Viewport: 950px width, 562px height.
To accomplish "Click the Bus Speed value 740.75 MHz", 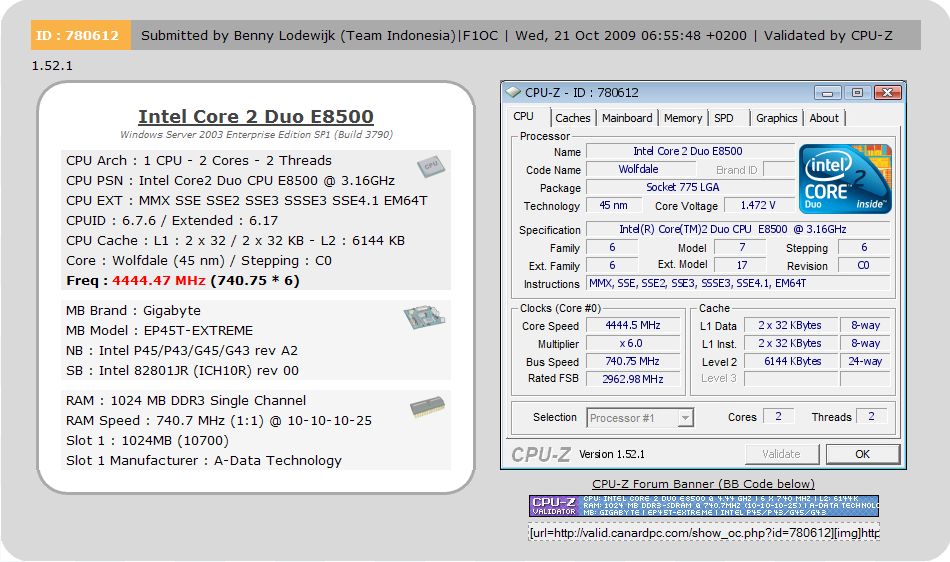I will tap(633, 362).
